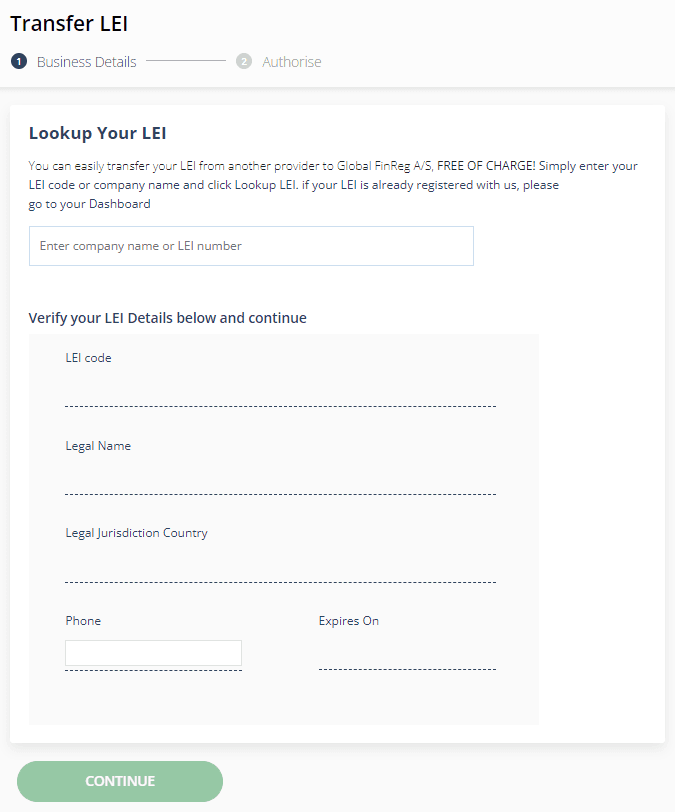Click the Legal Jurisdiction Country label
675x812 pixels.
point(136,533)
